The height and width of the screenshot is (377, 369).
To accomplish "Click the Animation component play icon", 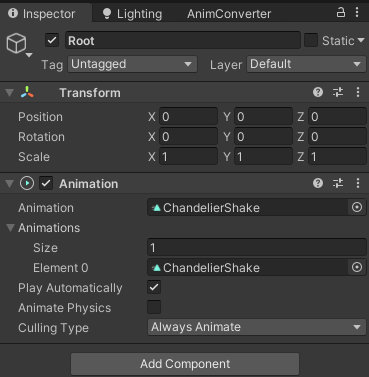I will (27, 183).
